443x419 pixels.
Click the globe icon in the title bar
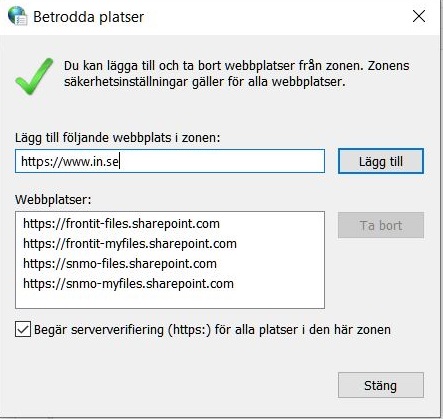coord(17,16)
